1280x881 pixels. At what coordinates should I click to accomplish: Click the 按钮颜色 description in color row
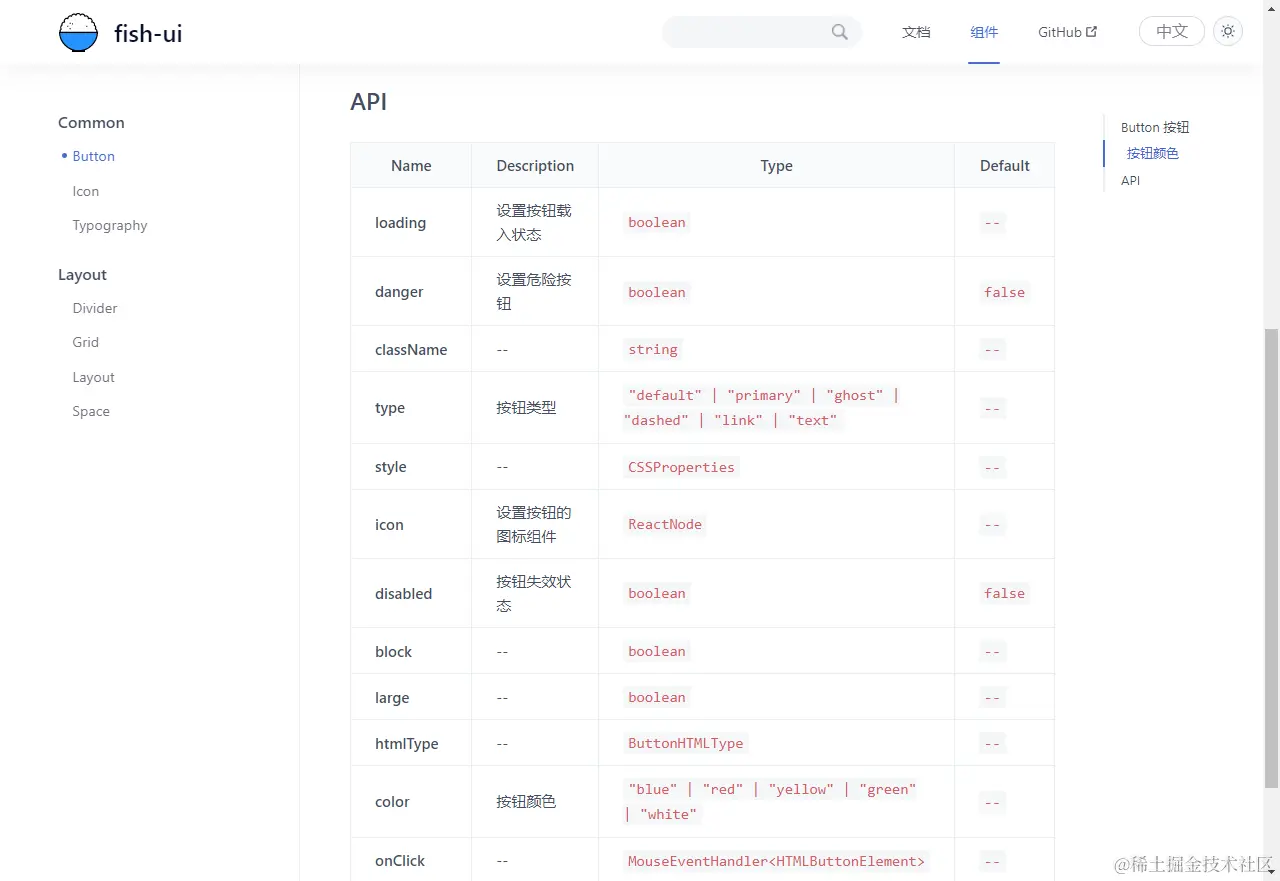526,802
